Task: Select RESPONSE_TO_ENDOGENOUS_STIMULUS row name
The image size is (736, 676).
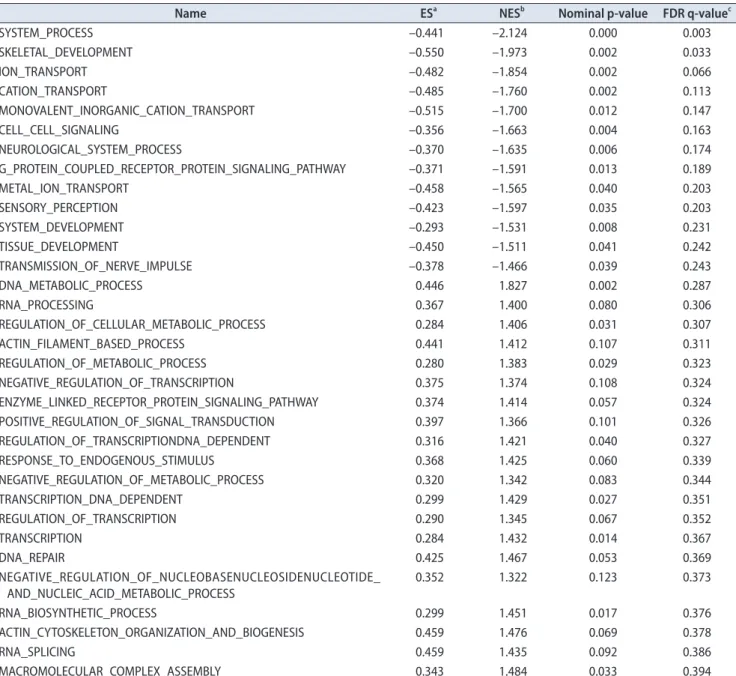Action: 107,461
